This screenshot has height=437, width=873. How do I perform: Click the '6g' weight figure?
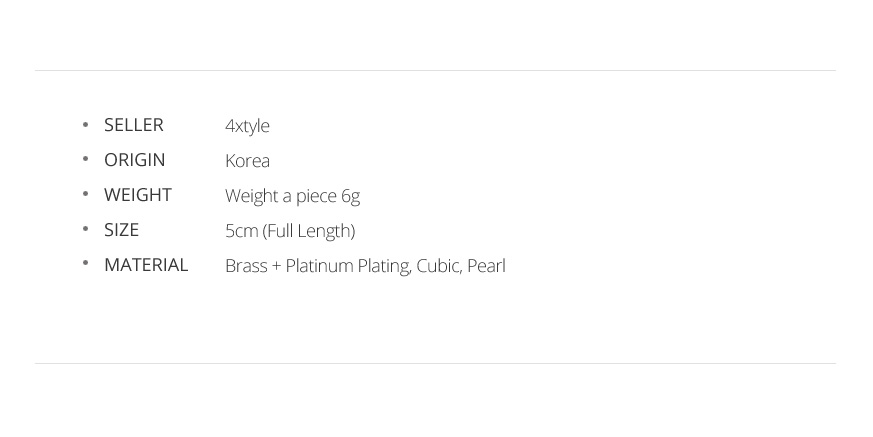[x=351, y=197]
